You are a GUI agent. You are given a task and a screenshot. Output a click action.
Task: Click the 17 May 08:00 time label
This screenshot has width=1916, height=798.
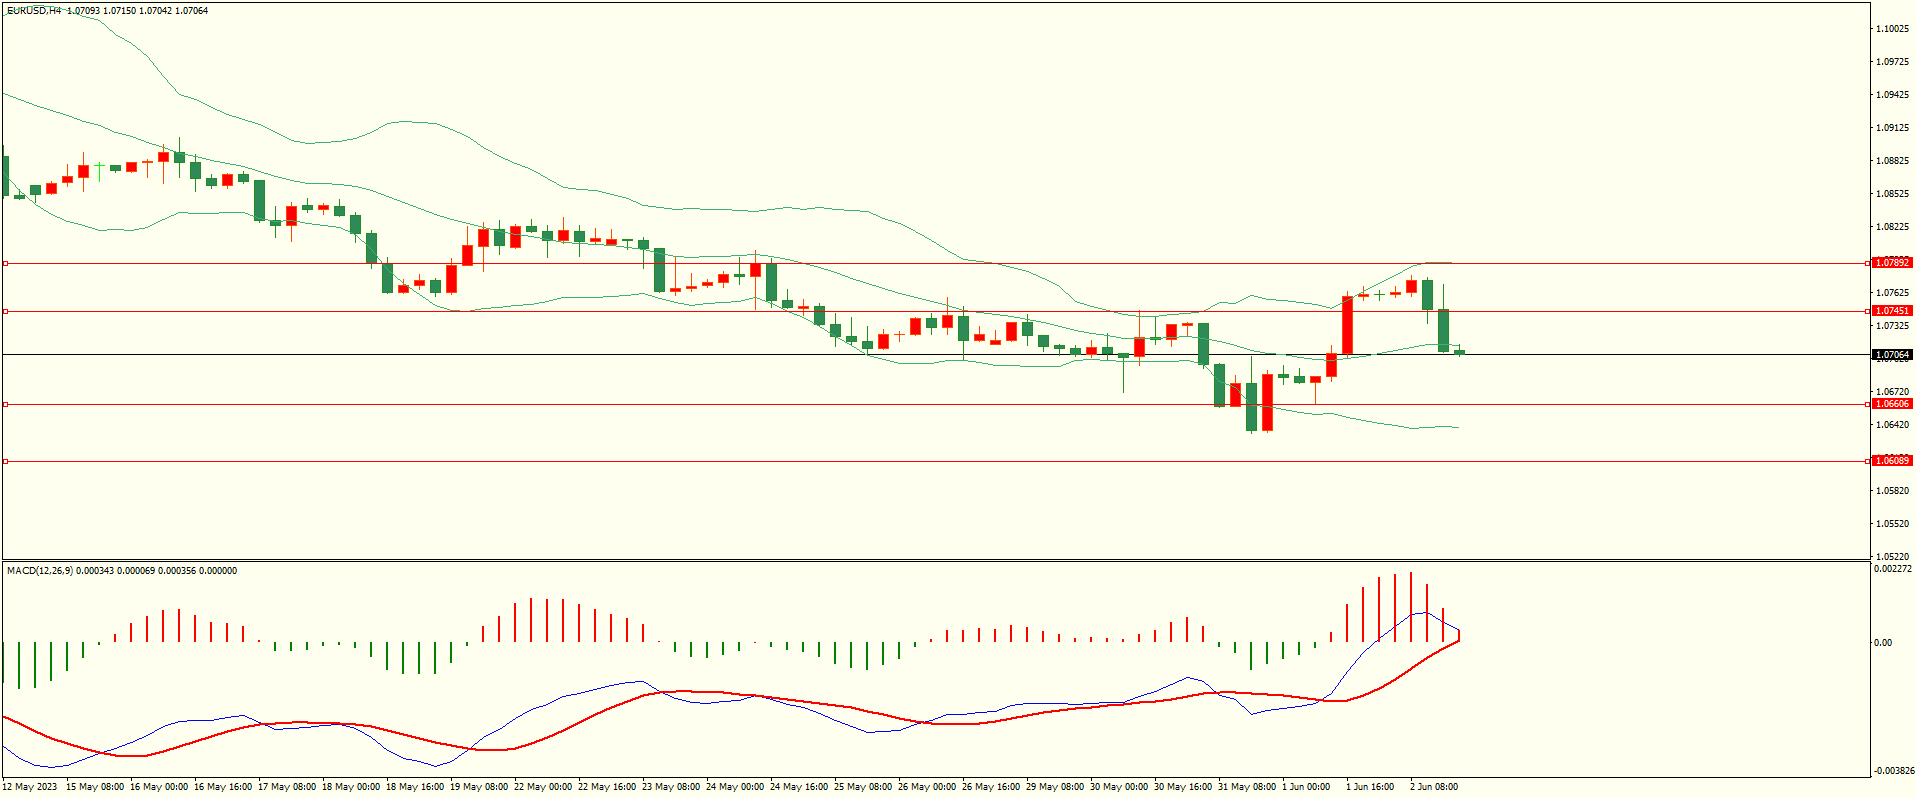coord(287,787)
